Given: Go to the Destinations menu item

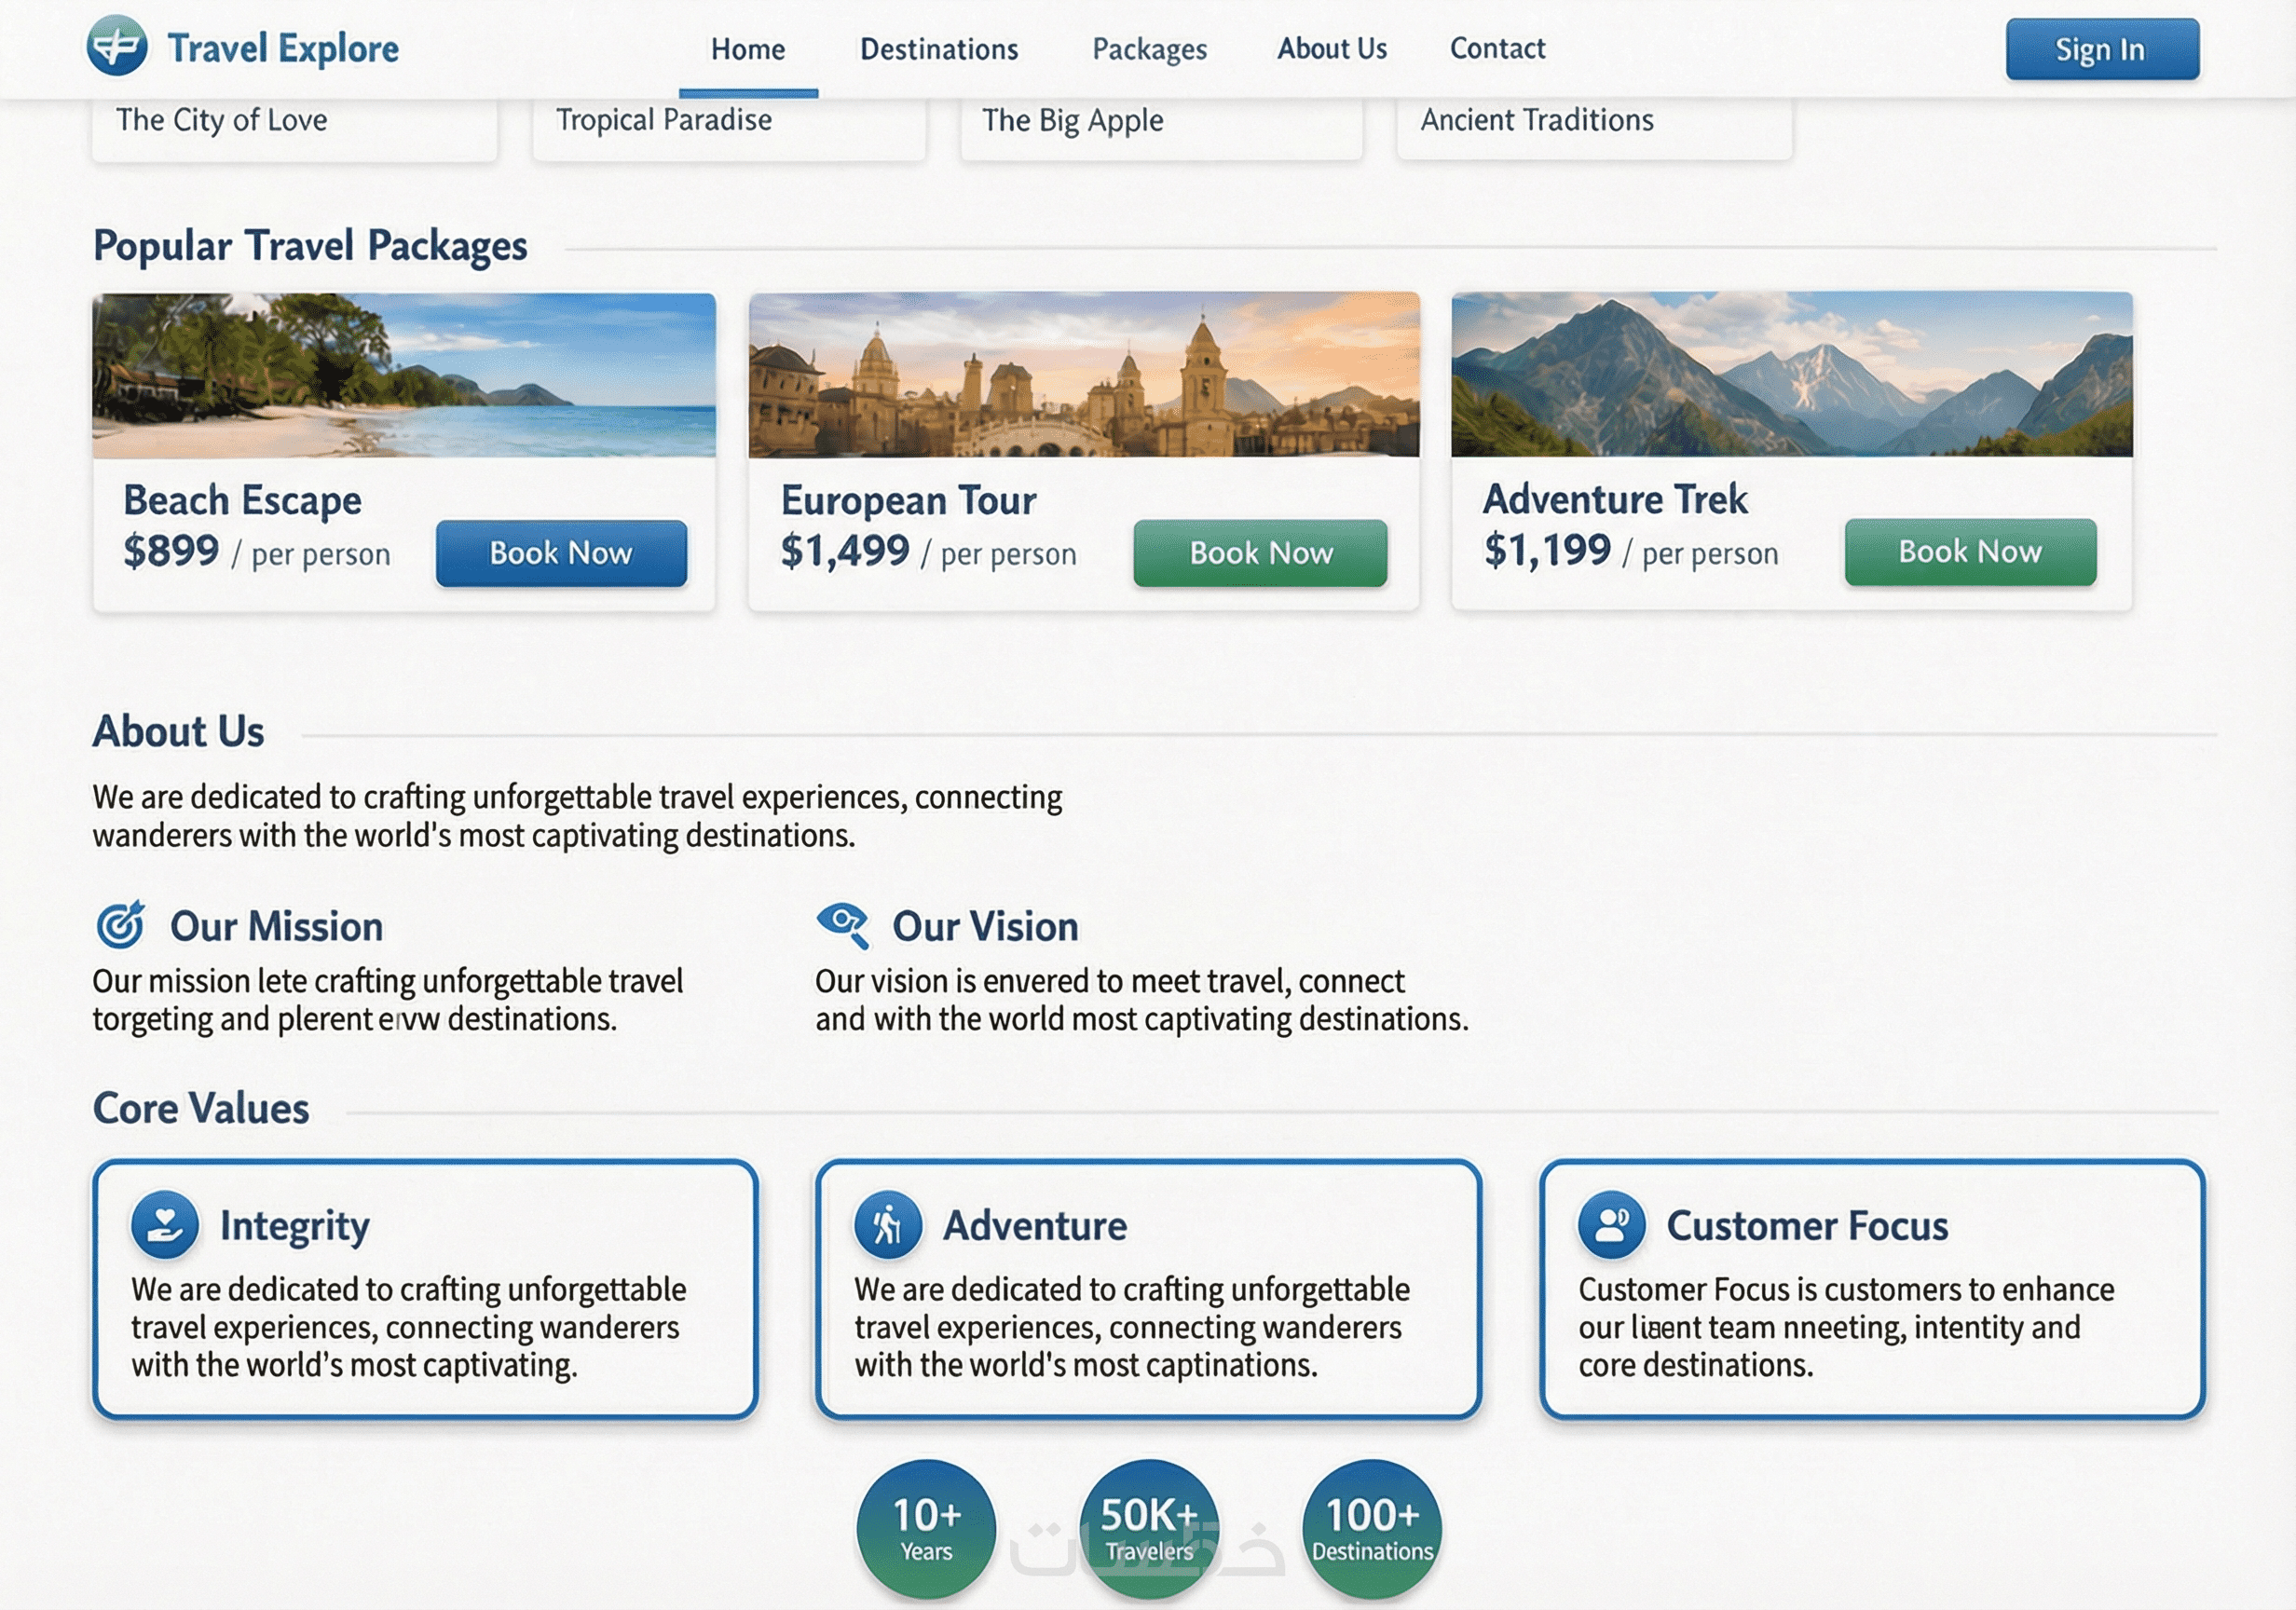Looking at the screenshot, I should coord(939,49).
